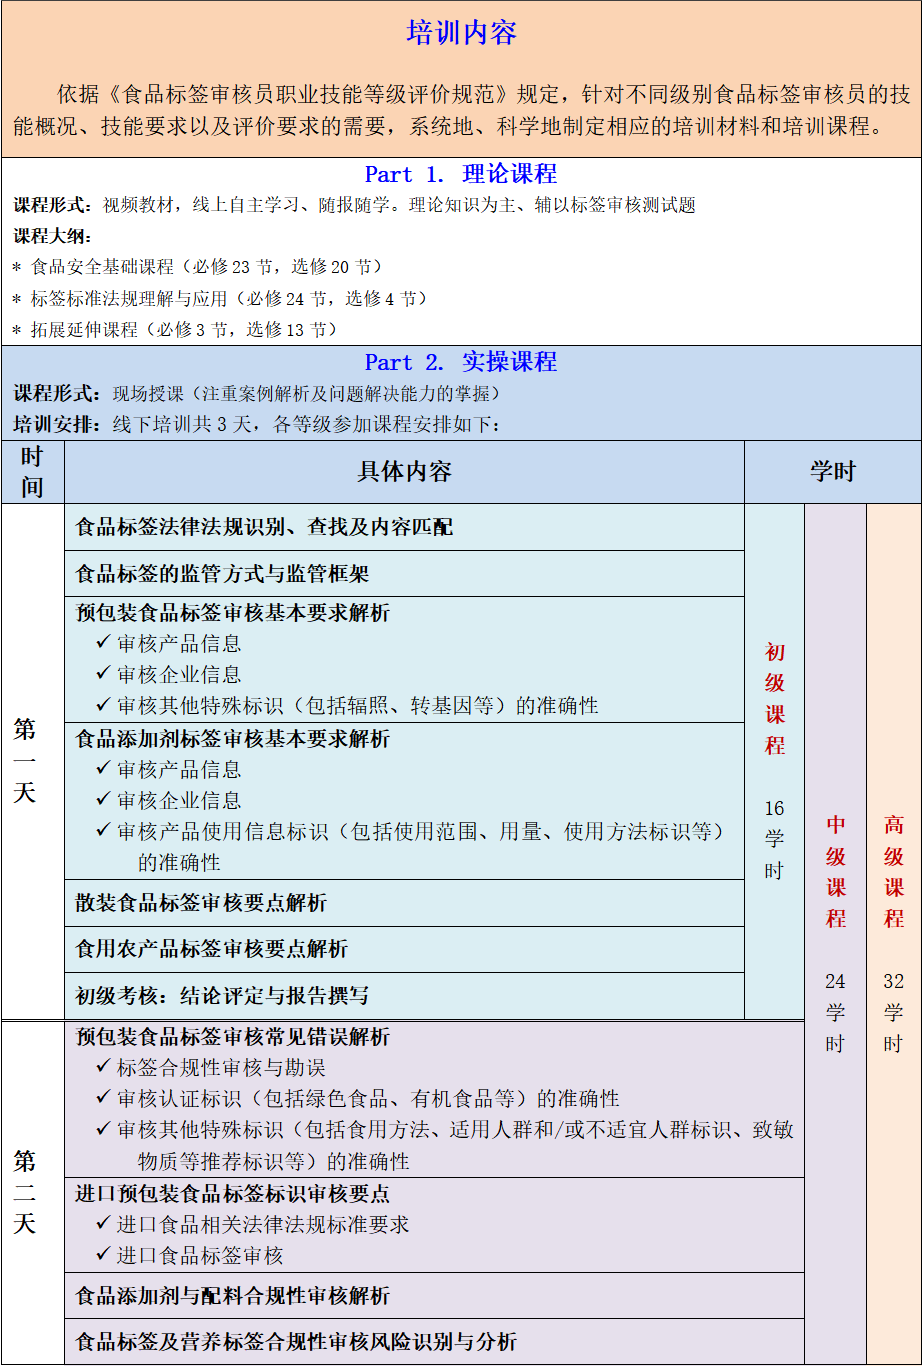Click the red 高级课程 label
923x1368 pixels.
click(894, 871)
